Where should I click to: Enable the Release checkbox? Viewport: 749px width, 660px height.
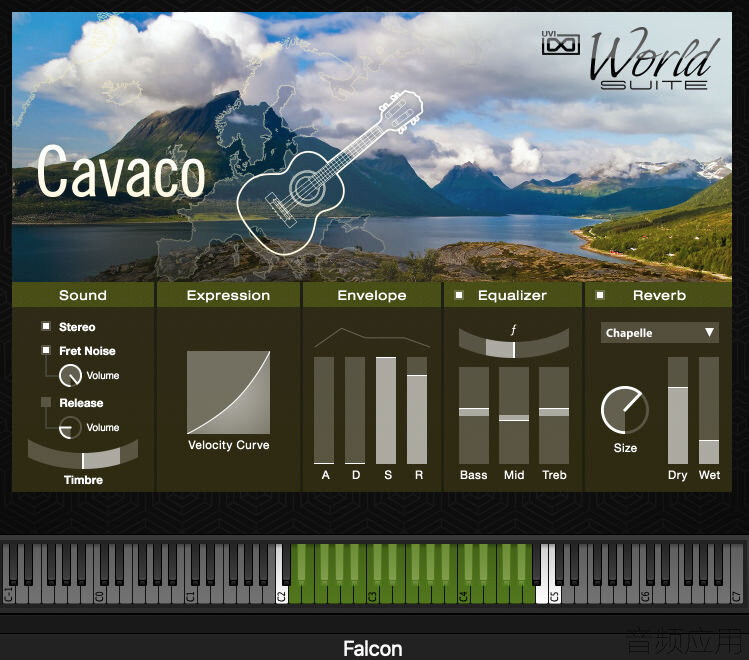(x=46, y=402)
